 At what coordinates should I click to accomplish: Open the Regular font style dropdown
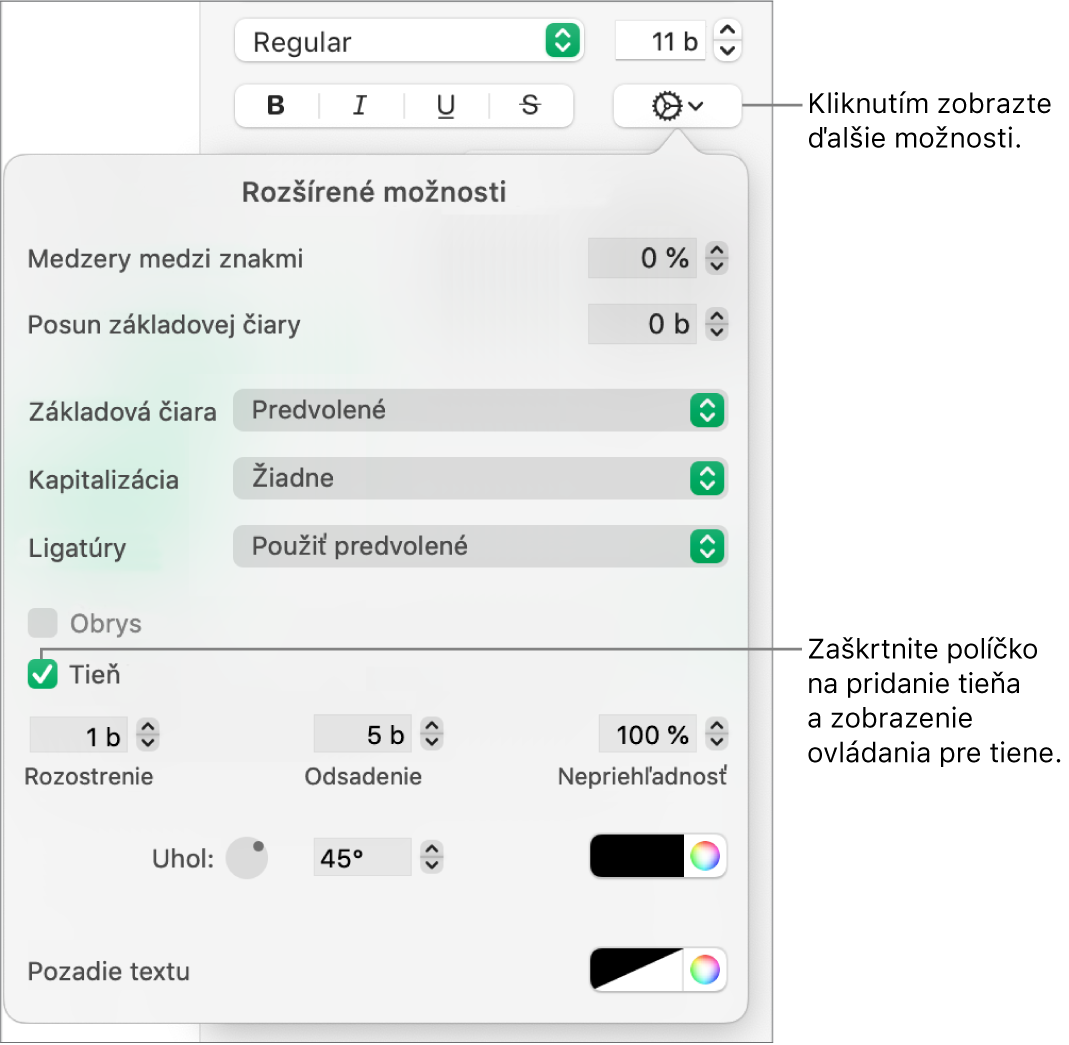pyautogui.click(x=408, y=41)
